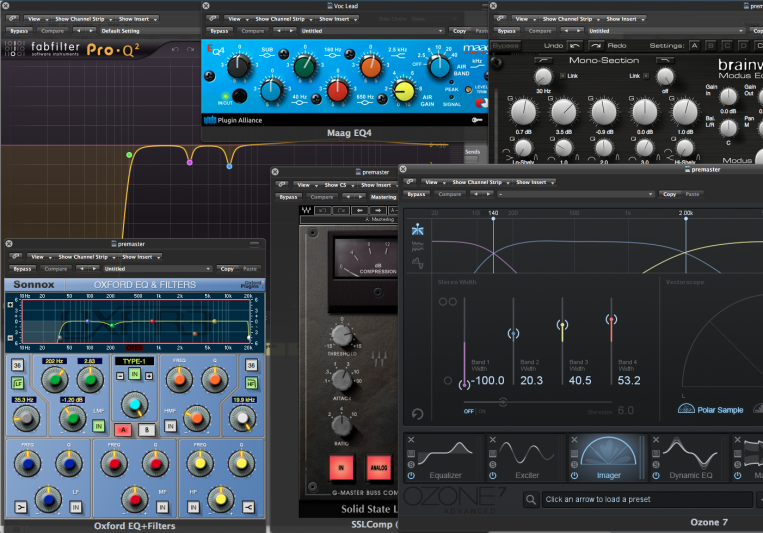Click the Pro-Q 2 undo arrow

175,49
